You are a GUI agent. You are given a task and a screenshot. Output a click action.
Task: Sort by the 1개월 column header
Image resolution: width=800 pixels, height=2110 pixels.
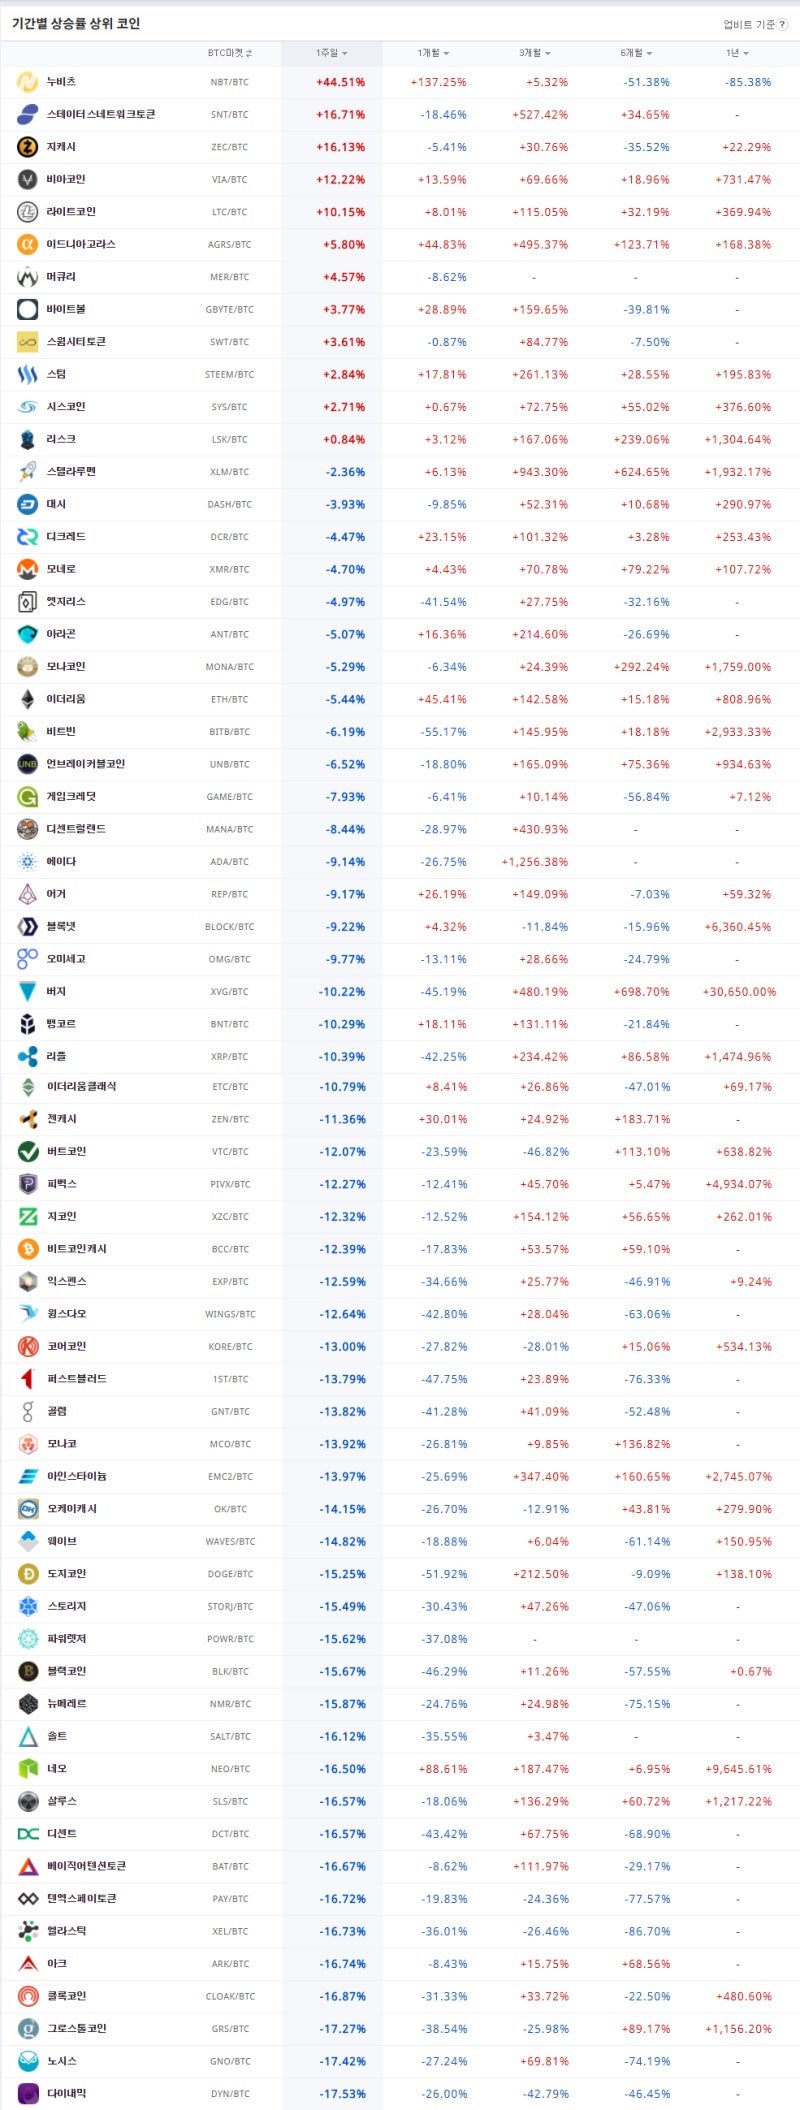coord(433,53)
